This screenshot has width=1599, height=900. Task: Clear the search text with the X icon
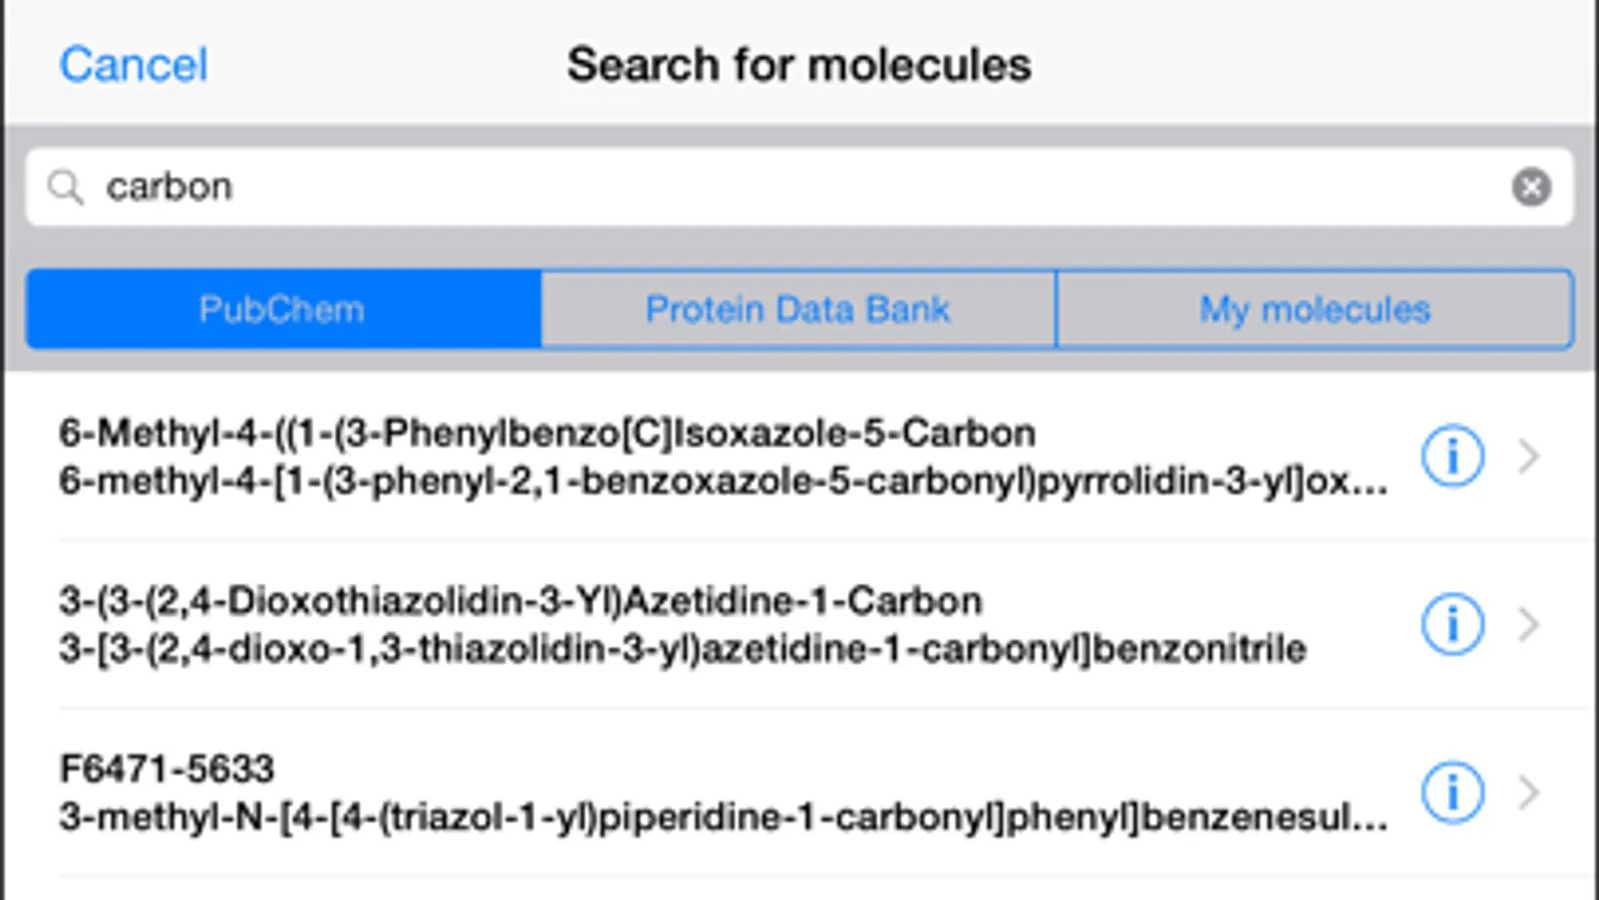[x=1530, y=187]
